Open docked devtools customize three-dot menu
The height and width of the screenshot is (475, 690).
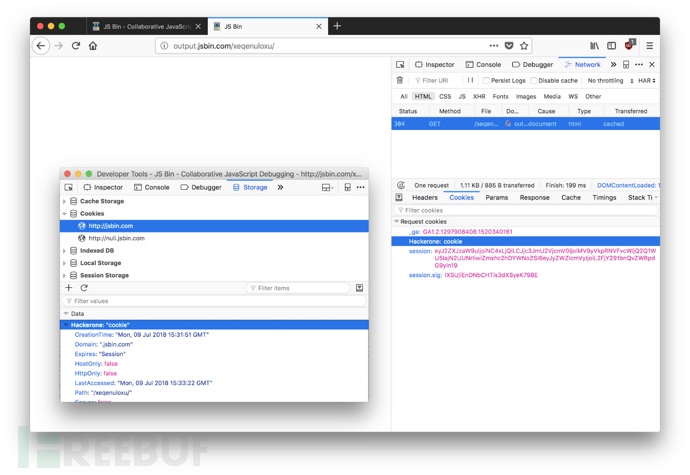(x=639, y=65)
